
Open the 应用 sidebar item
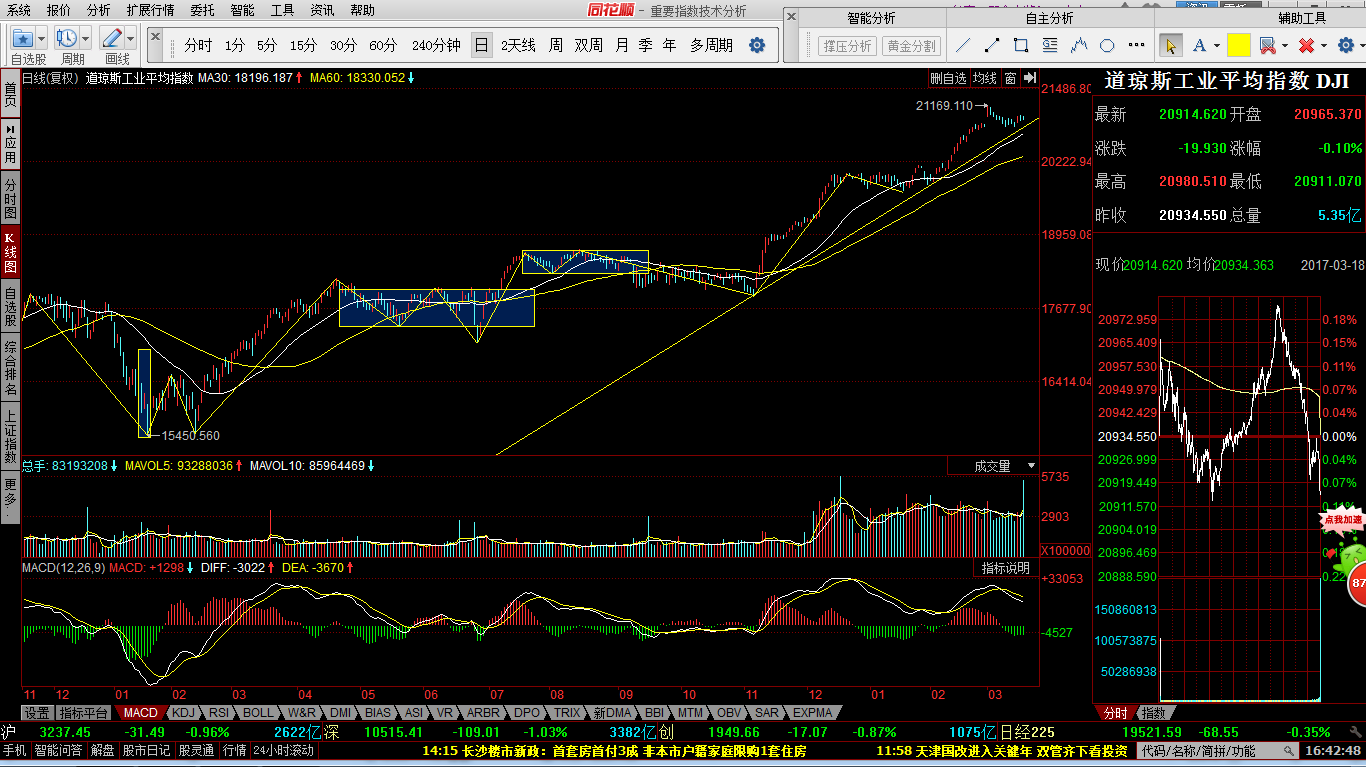[10, 145]
